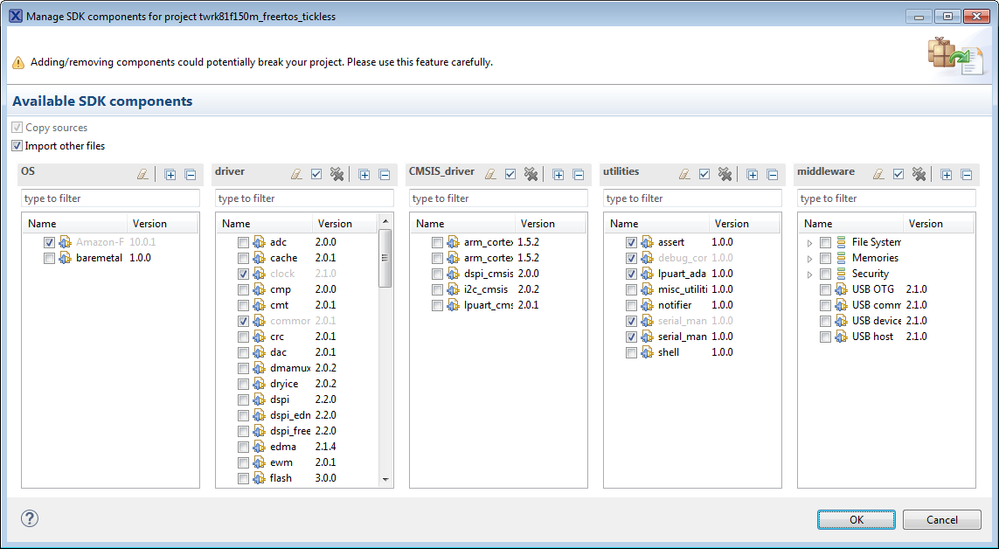Click the driver list scrollbar thumb
This screenshot has width=999, height=549.
pyautogui.click(x=385, y=258)
